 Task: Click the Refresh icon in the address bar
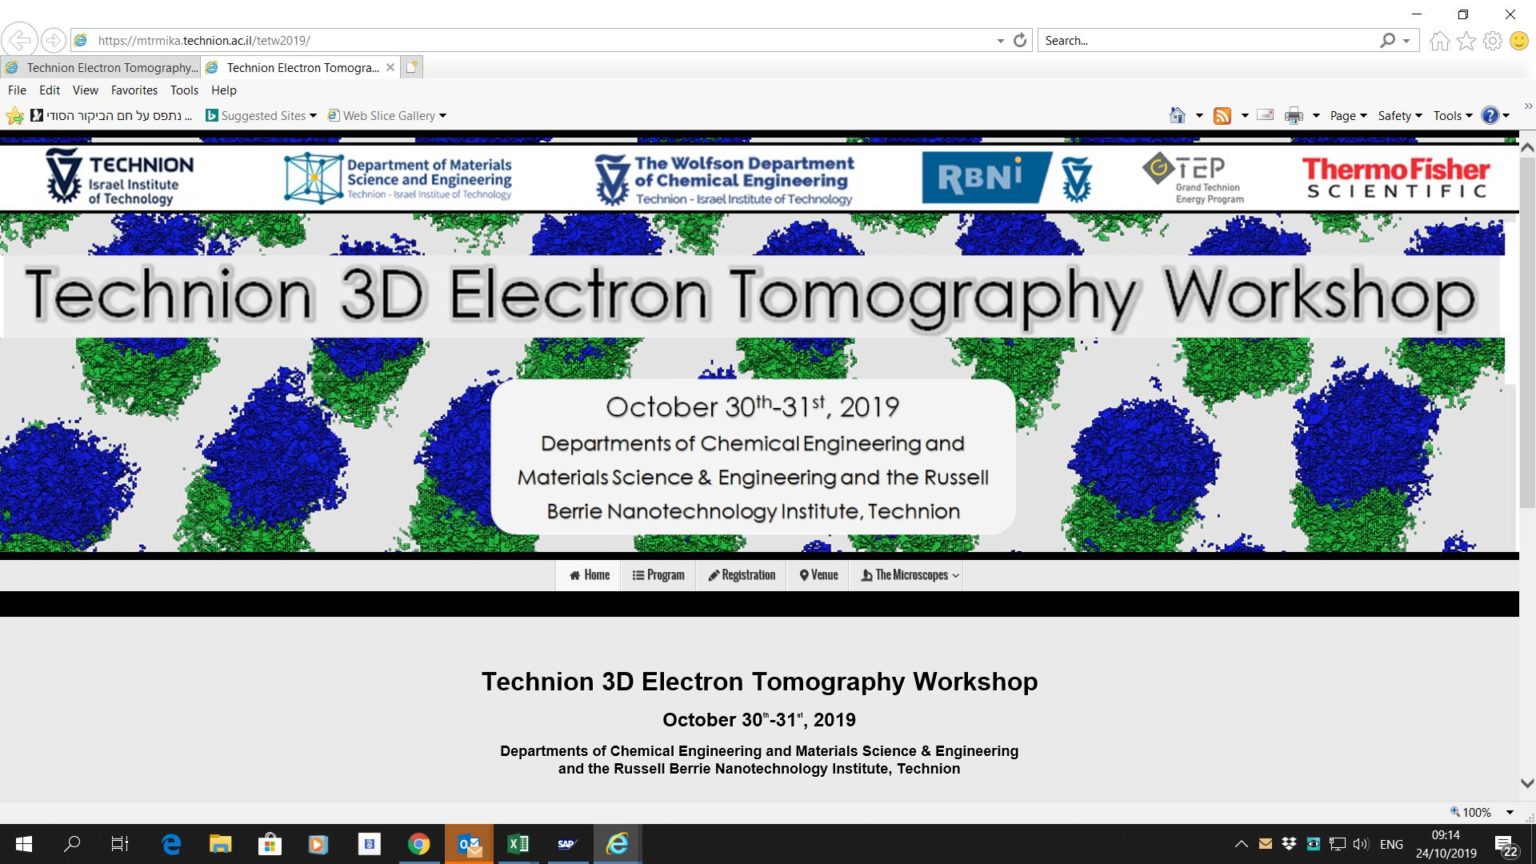tap(1019, 40)
